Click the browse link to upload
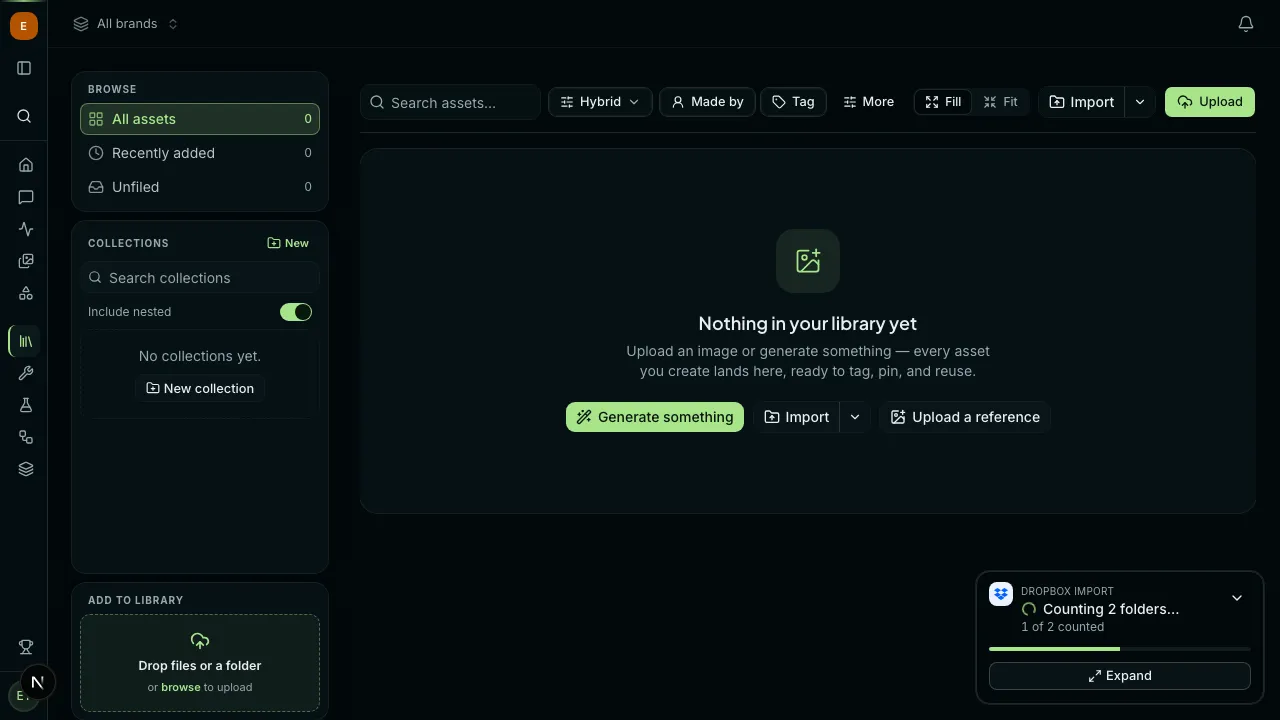The height and width of the screenshot is (720, 1280). click(x=181, y=687)
